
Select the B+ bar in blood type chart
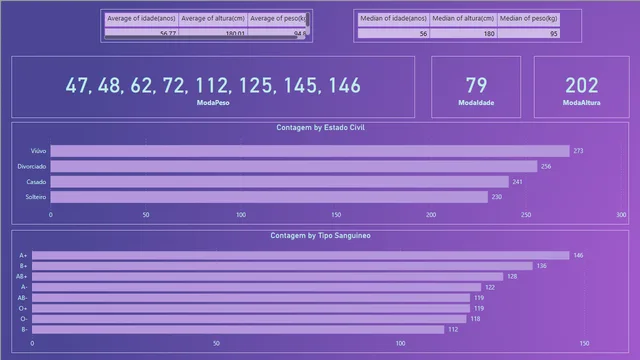click(282, 266)
